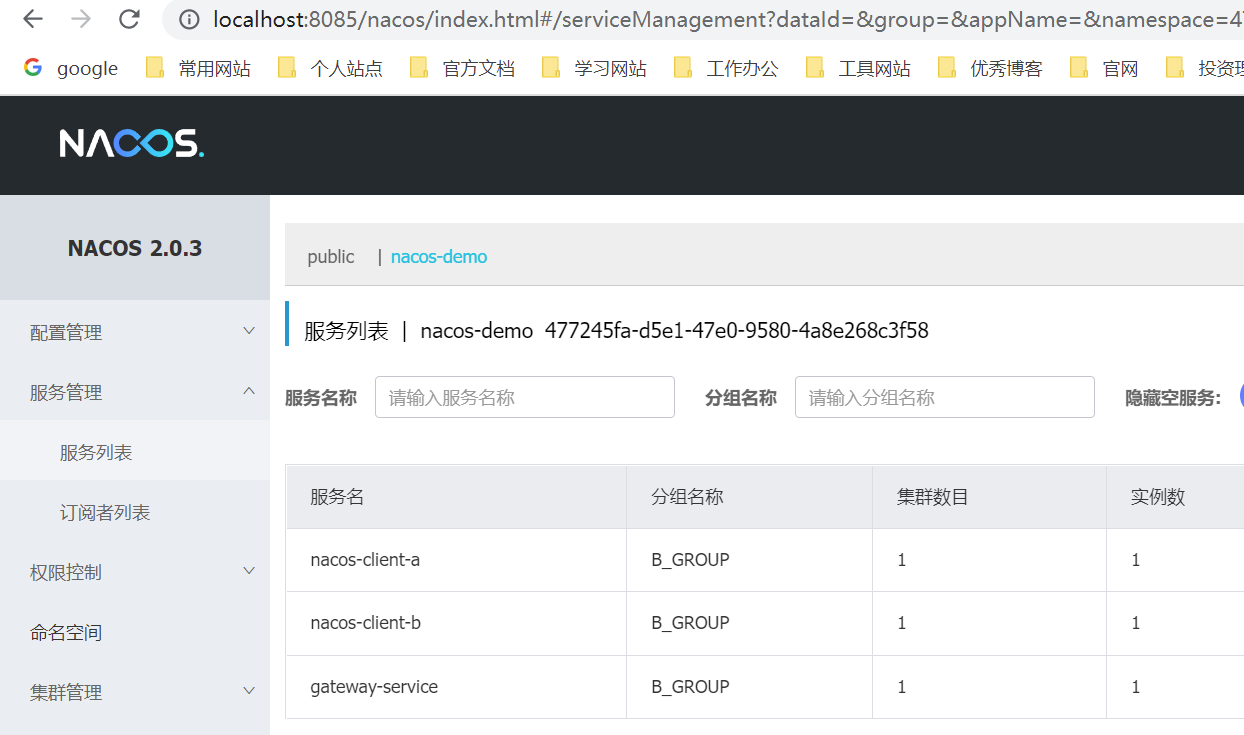The image size is (1244, 735).
Task: Open the 工作办公 bookmark folder
Action: (x=726, y=68)
